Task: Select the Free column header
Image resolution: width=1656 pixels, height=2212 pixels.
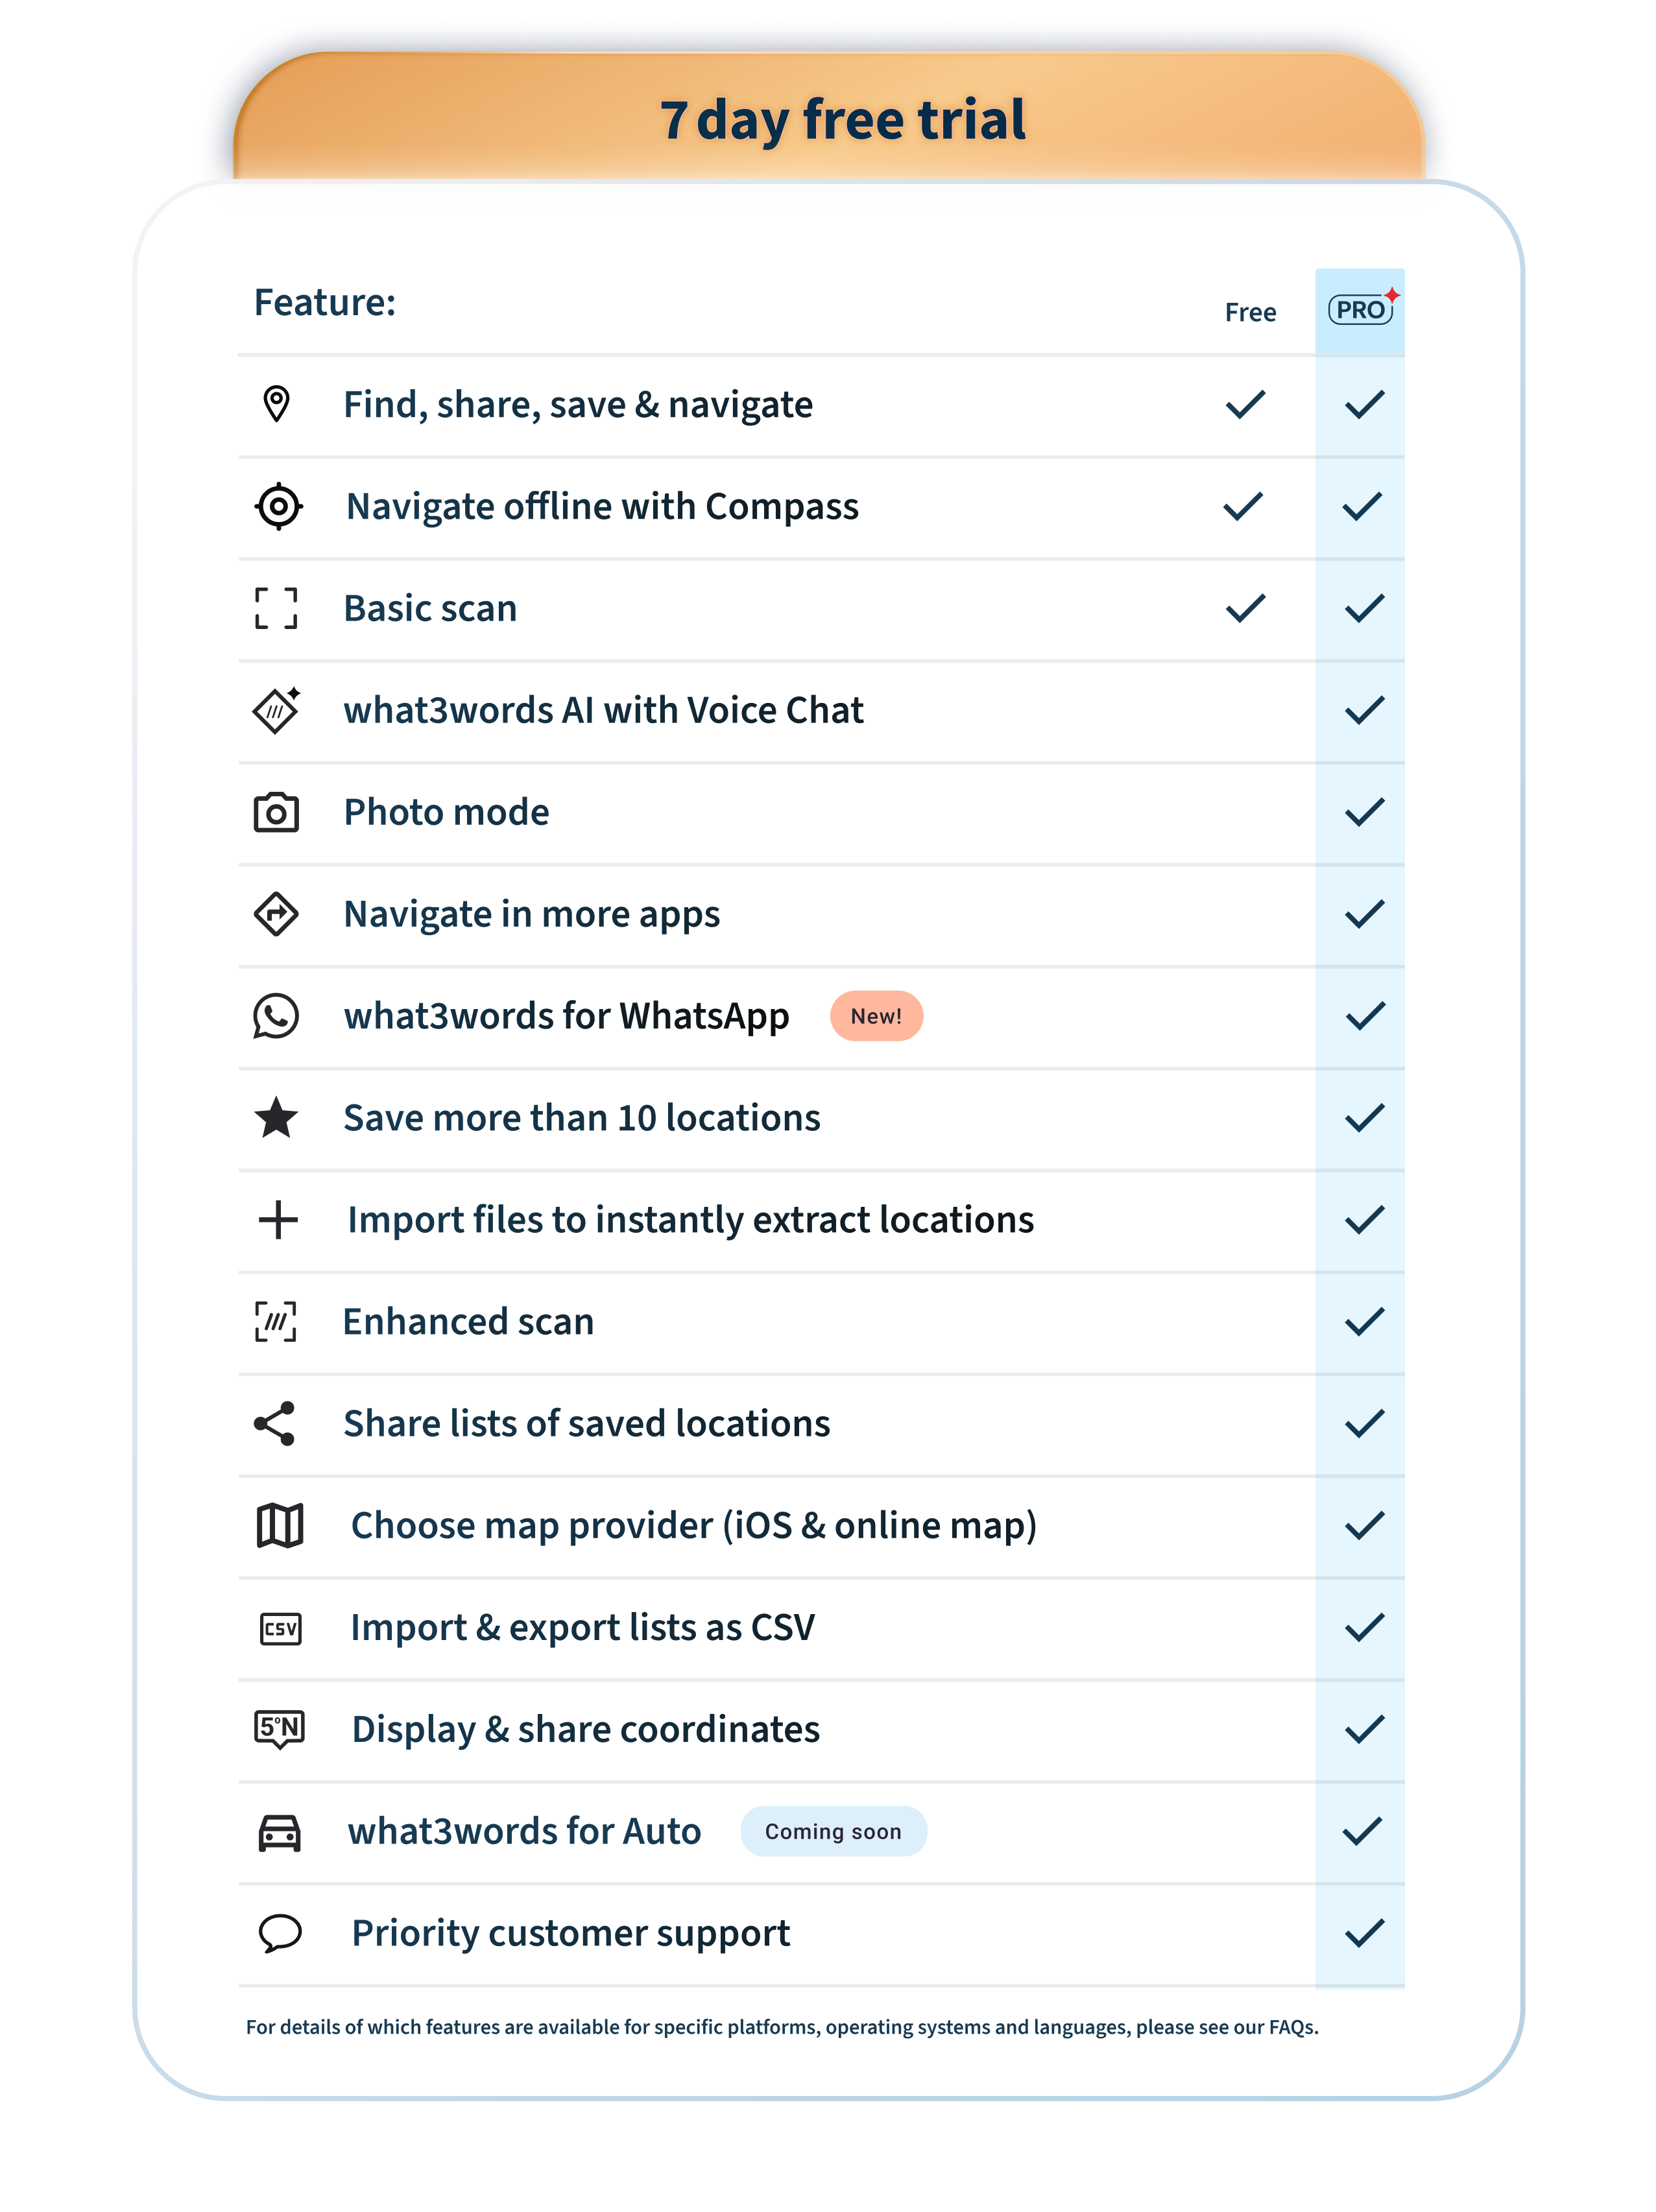Action: pyautogui.click(x=1250, y=312)
